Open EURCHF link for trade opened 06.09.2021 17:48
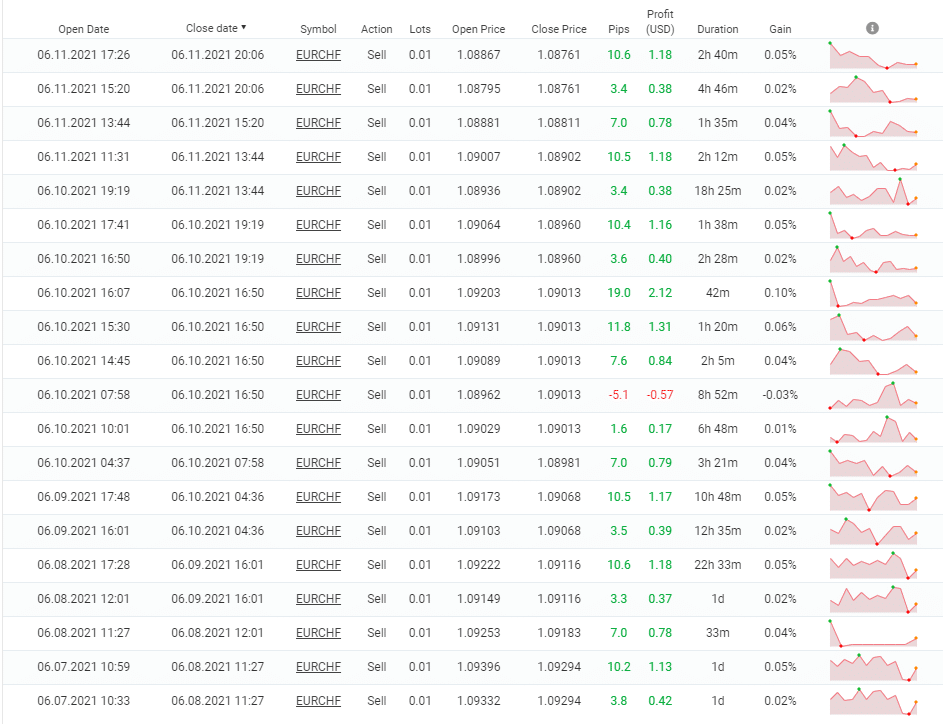This screenshot has height=724, width=943. tap(318, 497)
